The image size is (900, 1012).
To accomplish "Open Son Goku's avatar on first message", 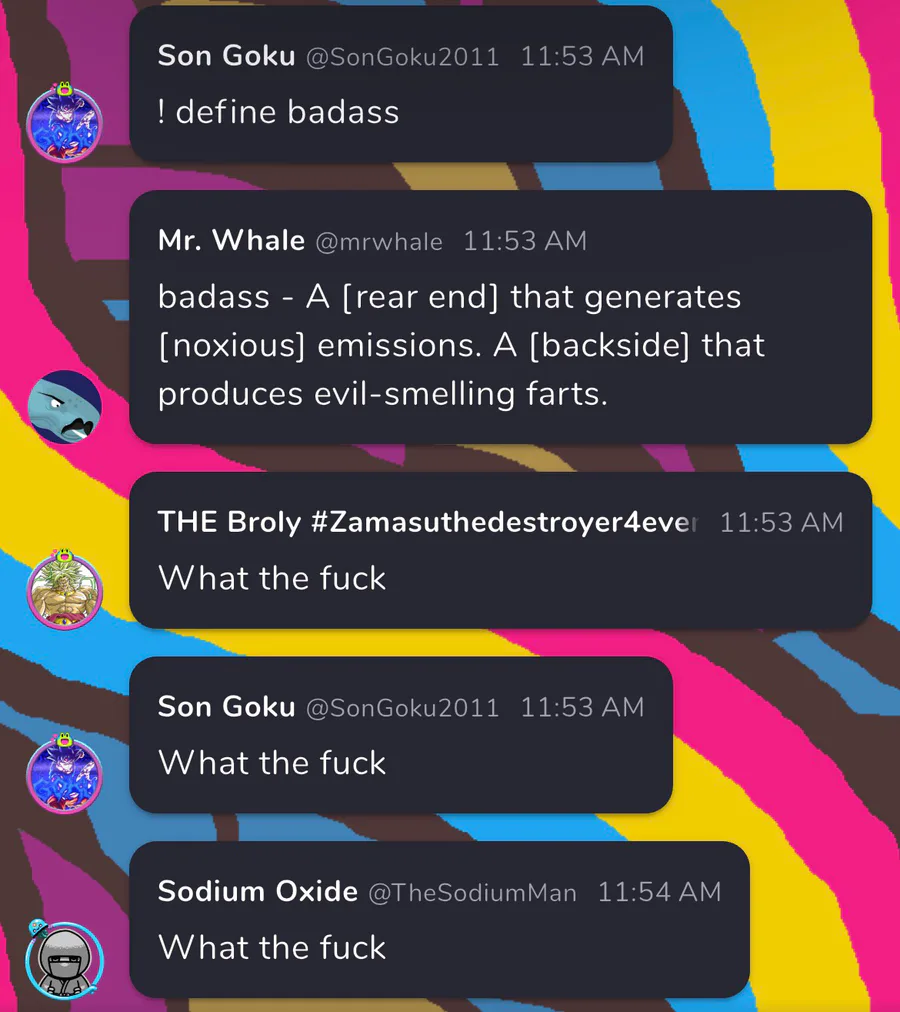I will pyautogui.click(x=64, y=125).
